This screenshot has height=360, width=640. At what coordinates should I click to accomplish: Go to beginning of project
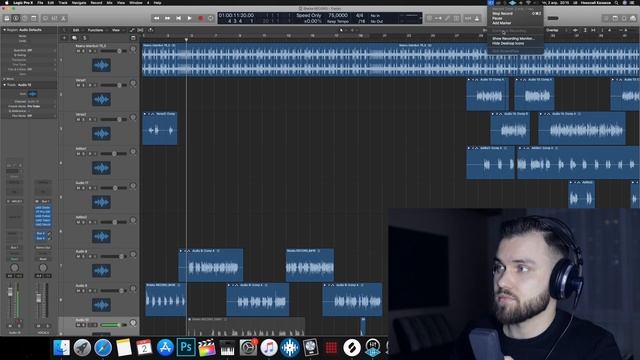[x=178, y=18]
